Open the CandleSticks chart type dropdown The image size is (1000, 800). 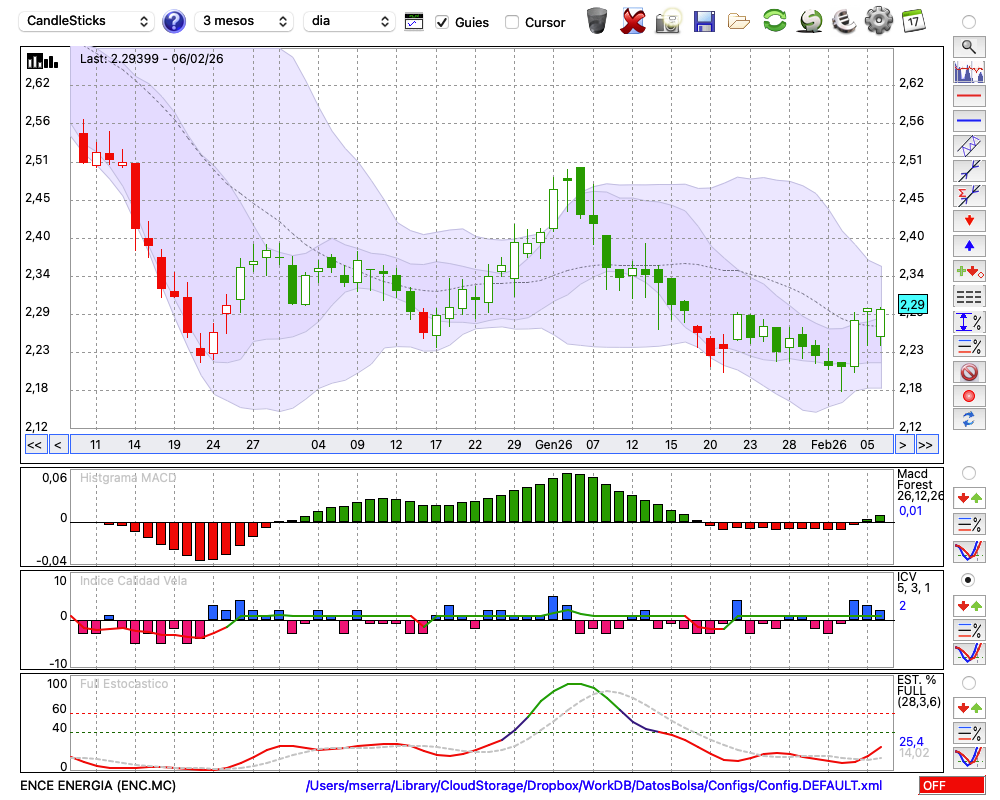[x=87, y=21]
